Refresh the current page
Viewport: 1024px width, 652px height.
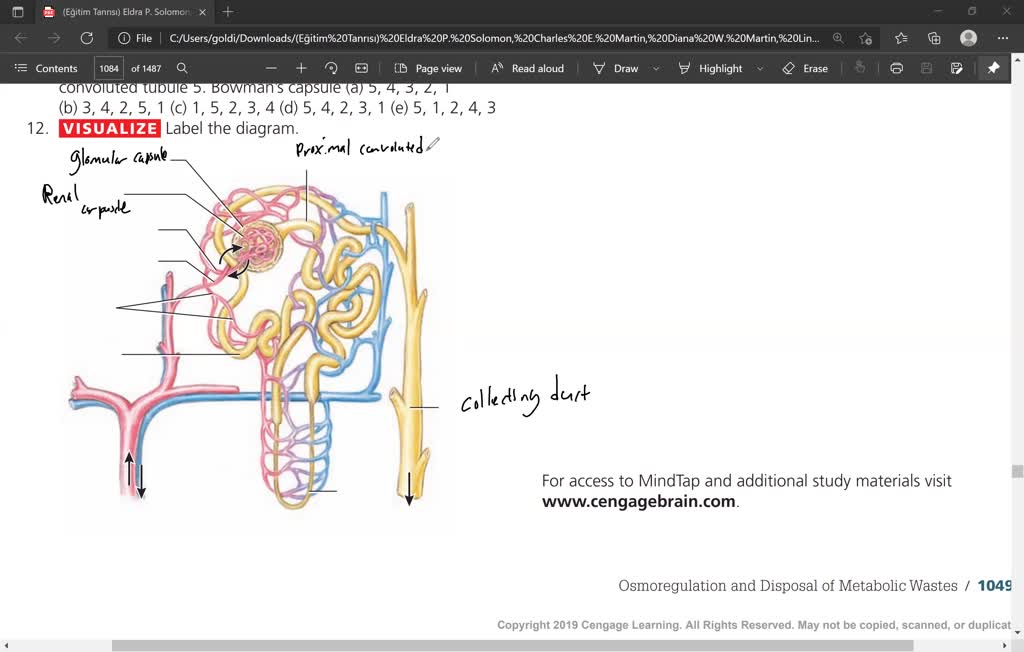[x=87, y=38]
